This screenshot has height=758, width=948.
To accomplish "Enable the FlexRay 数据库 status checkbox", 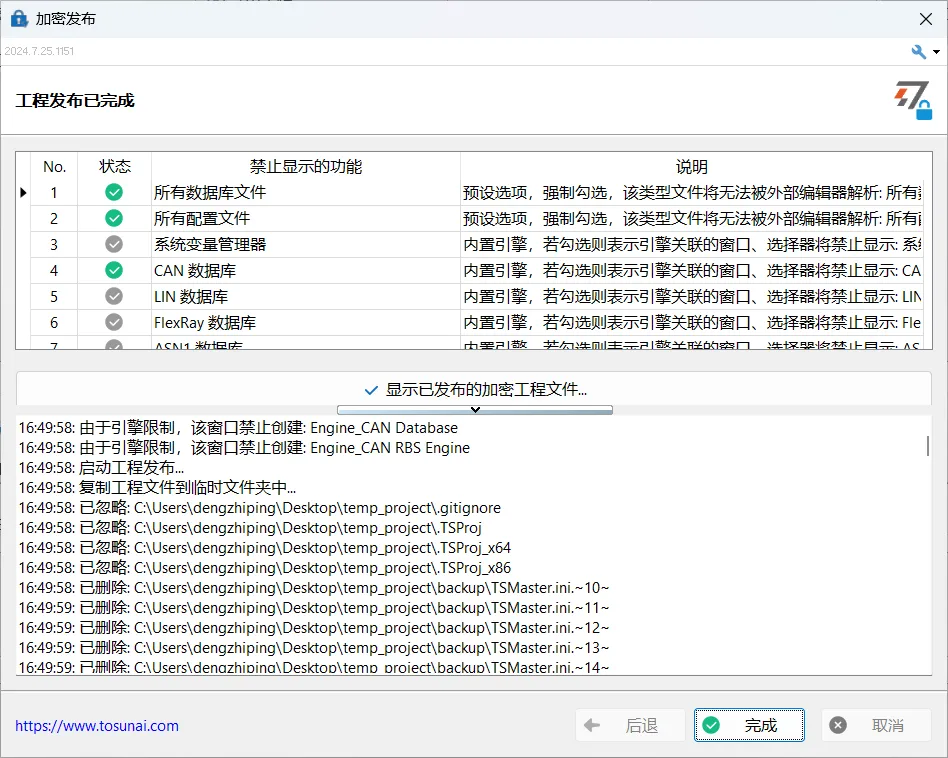I will [x=113, y=321].
